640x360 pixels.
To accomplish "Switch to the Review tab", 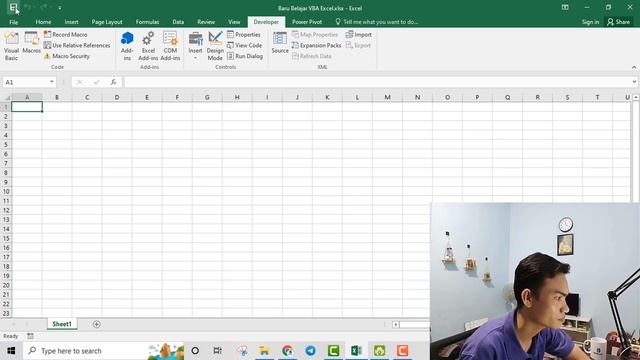I will pyautogui.click(x=206, y=22).
